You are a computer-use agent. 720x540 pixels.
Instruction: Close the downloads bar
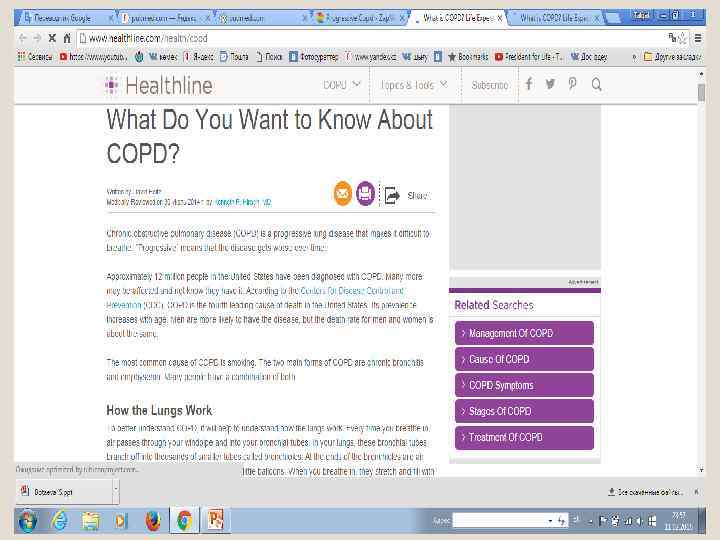(x=697, y=492)
